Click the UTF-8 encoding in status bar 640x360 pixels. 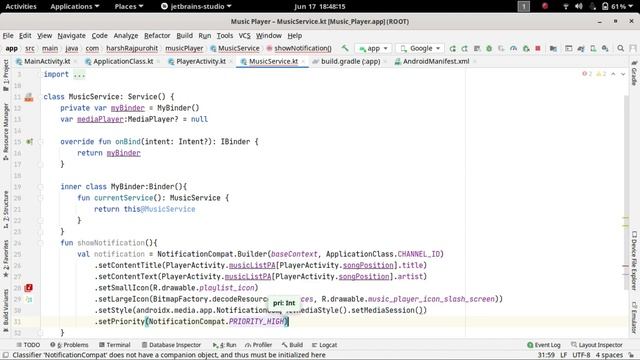click(x=581, y=355)
